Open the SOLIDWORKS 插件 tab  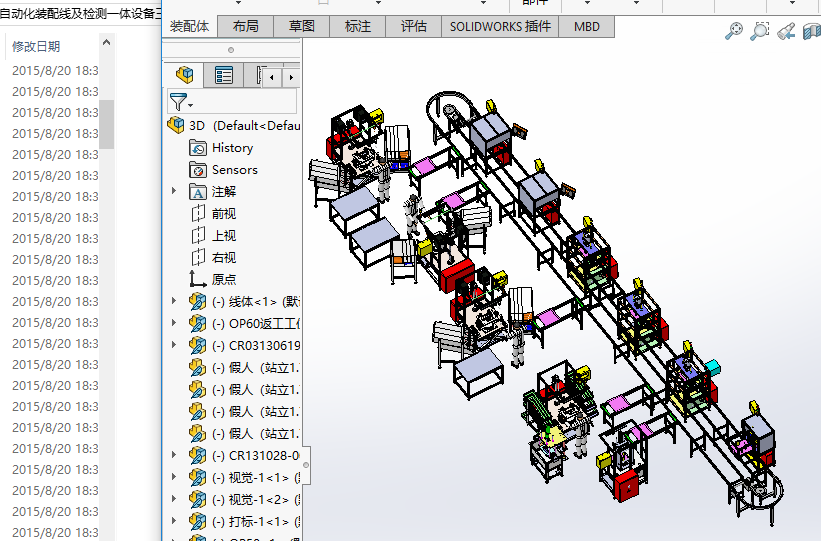500,26
